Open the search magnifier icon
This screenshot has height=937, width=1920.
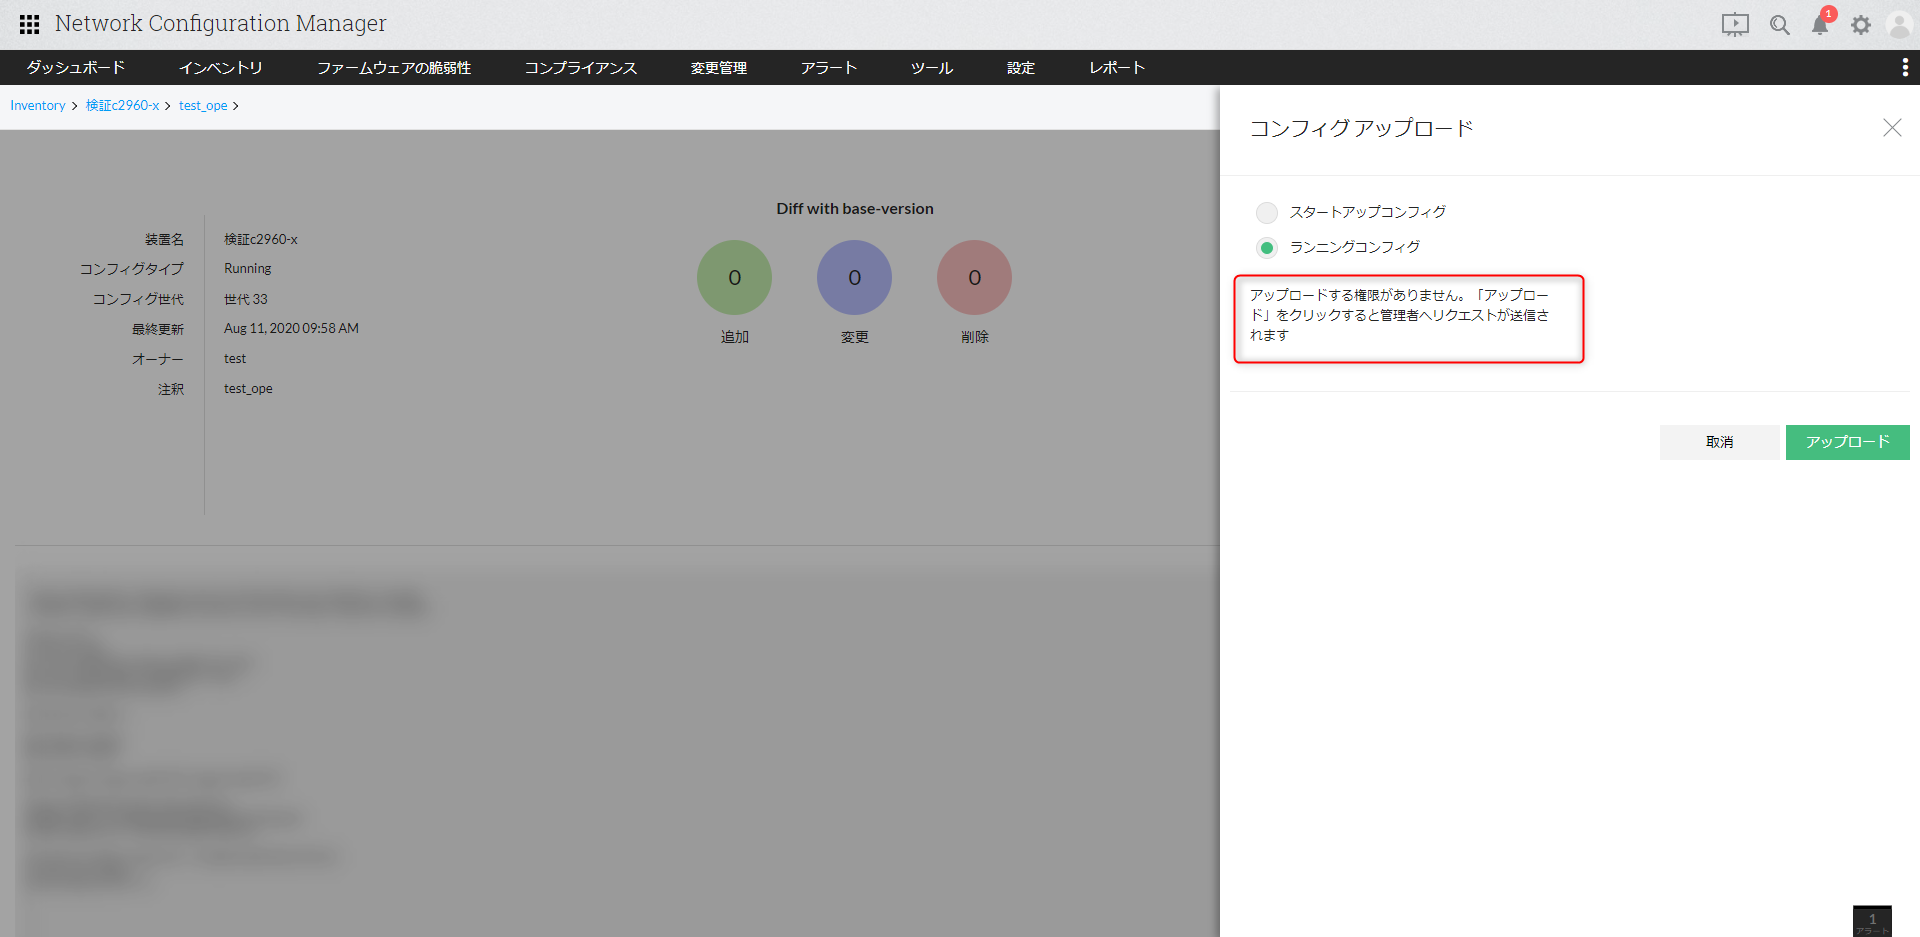[x=1779, y=25]
